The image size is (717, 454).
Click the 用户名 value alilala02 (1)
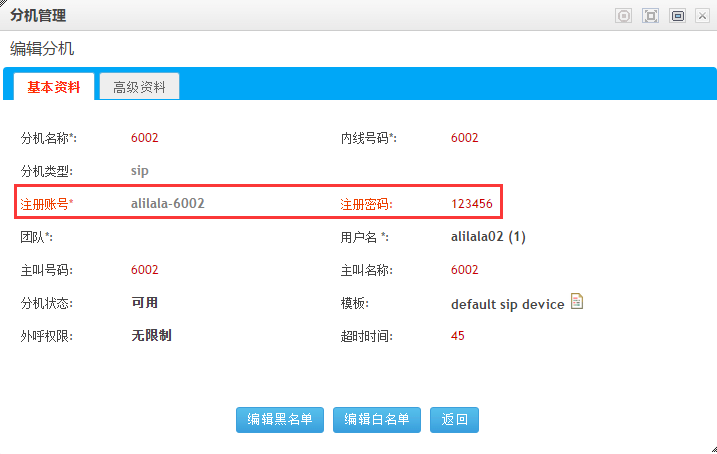coord(488,237)
